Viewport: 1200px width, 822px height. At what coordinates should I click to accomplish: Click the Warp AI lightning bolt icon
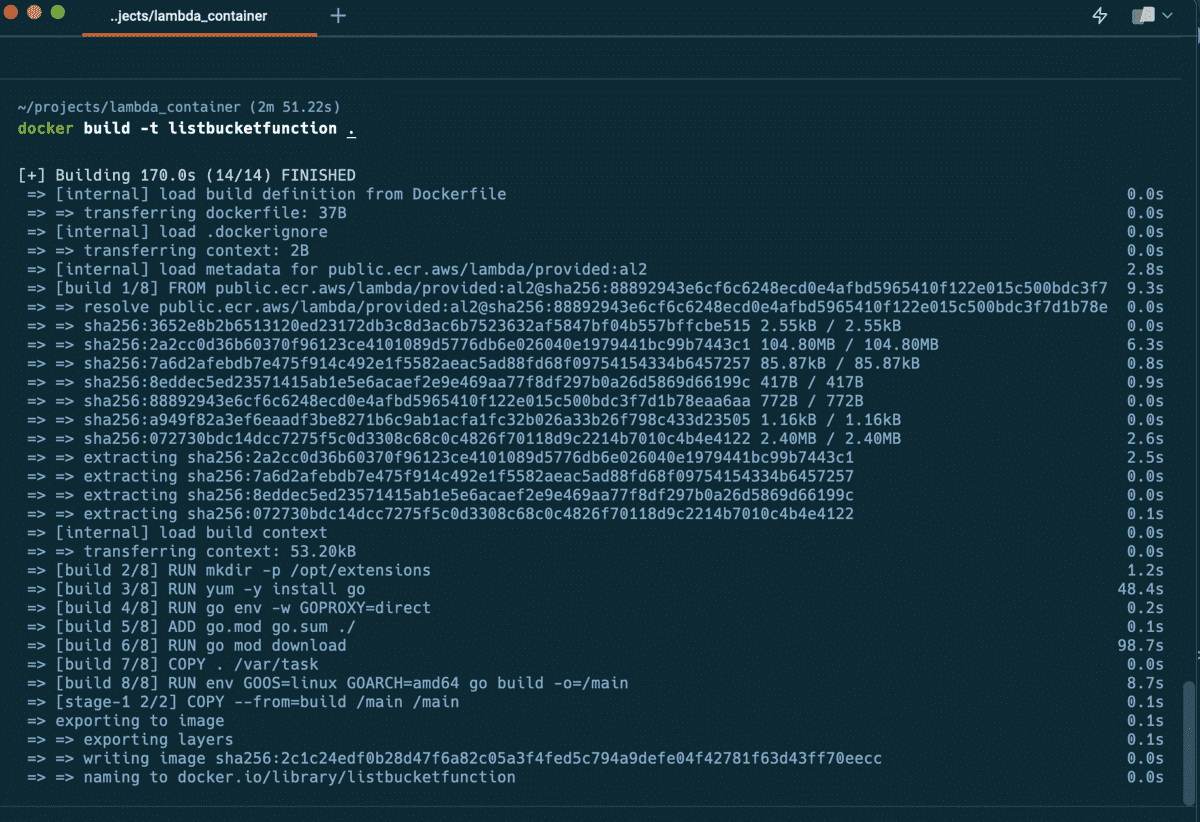[x=1099, y=15]
